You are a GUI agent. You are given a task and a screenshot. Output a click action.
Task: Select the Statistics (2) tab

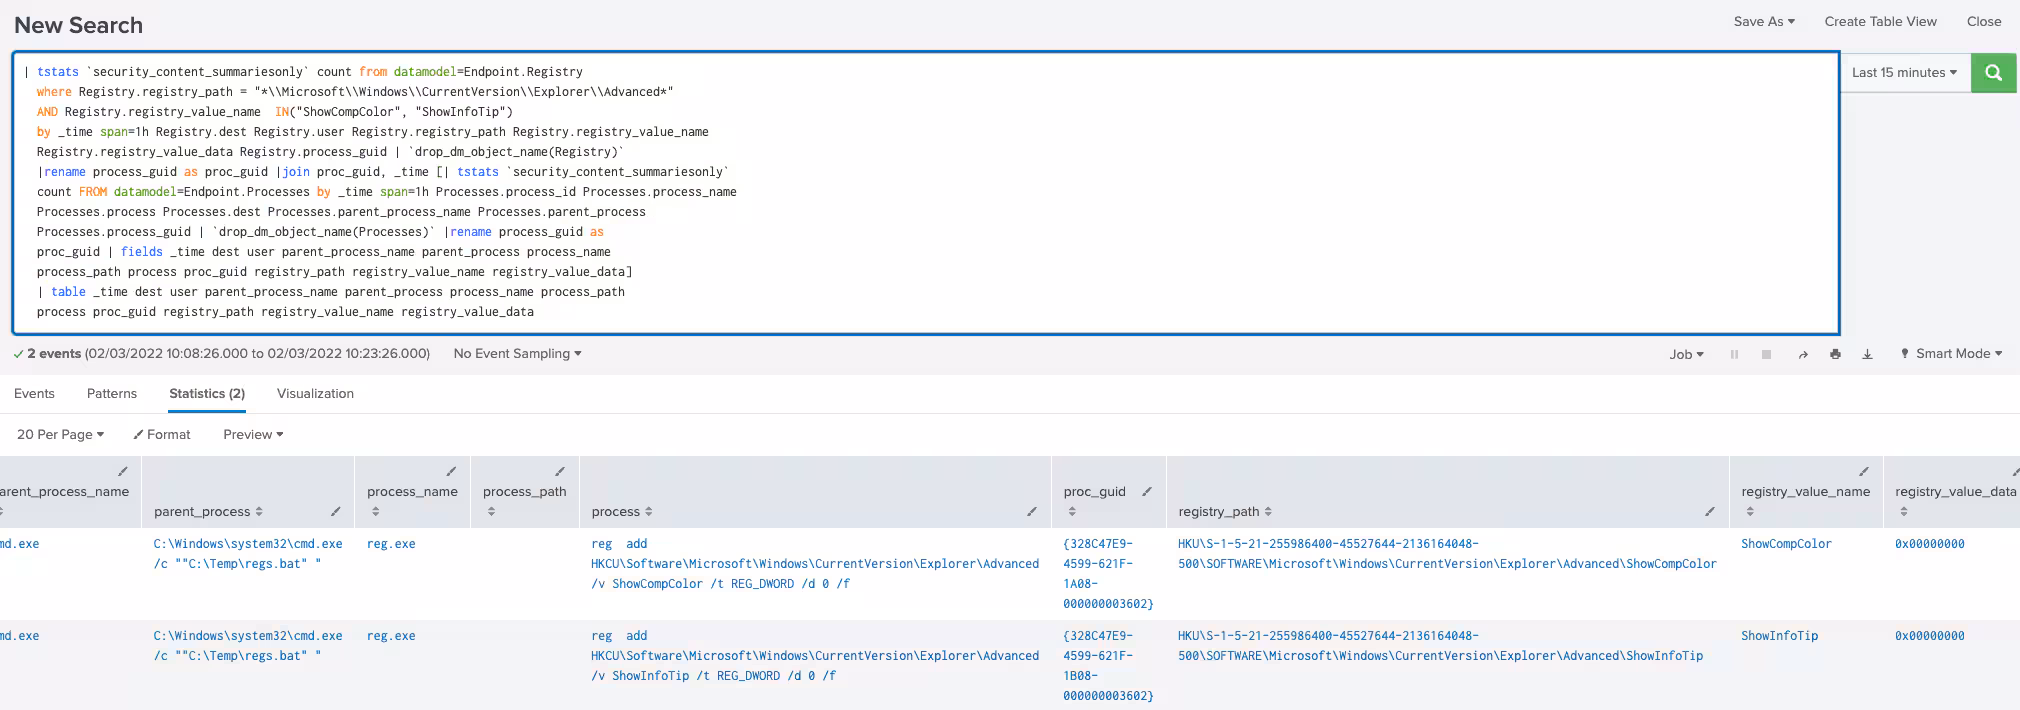click(x=207, y=393)
